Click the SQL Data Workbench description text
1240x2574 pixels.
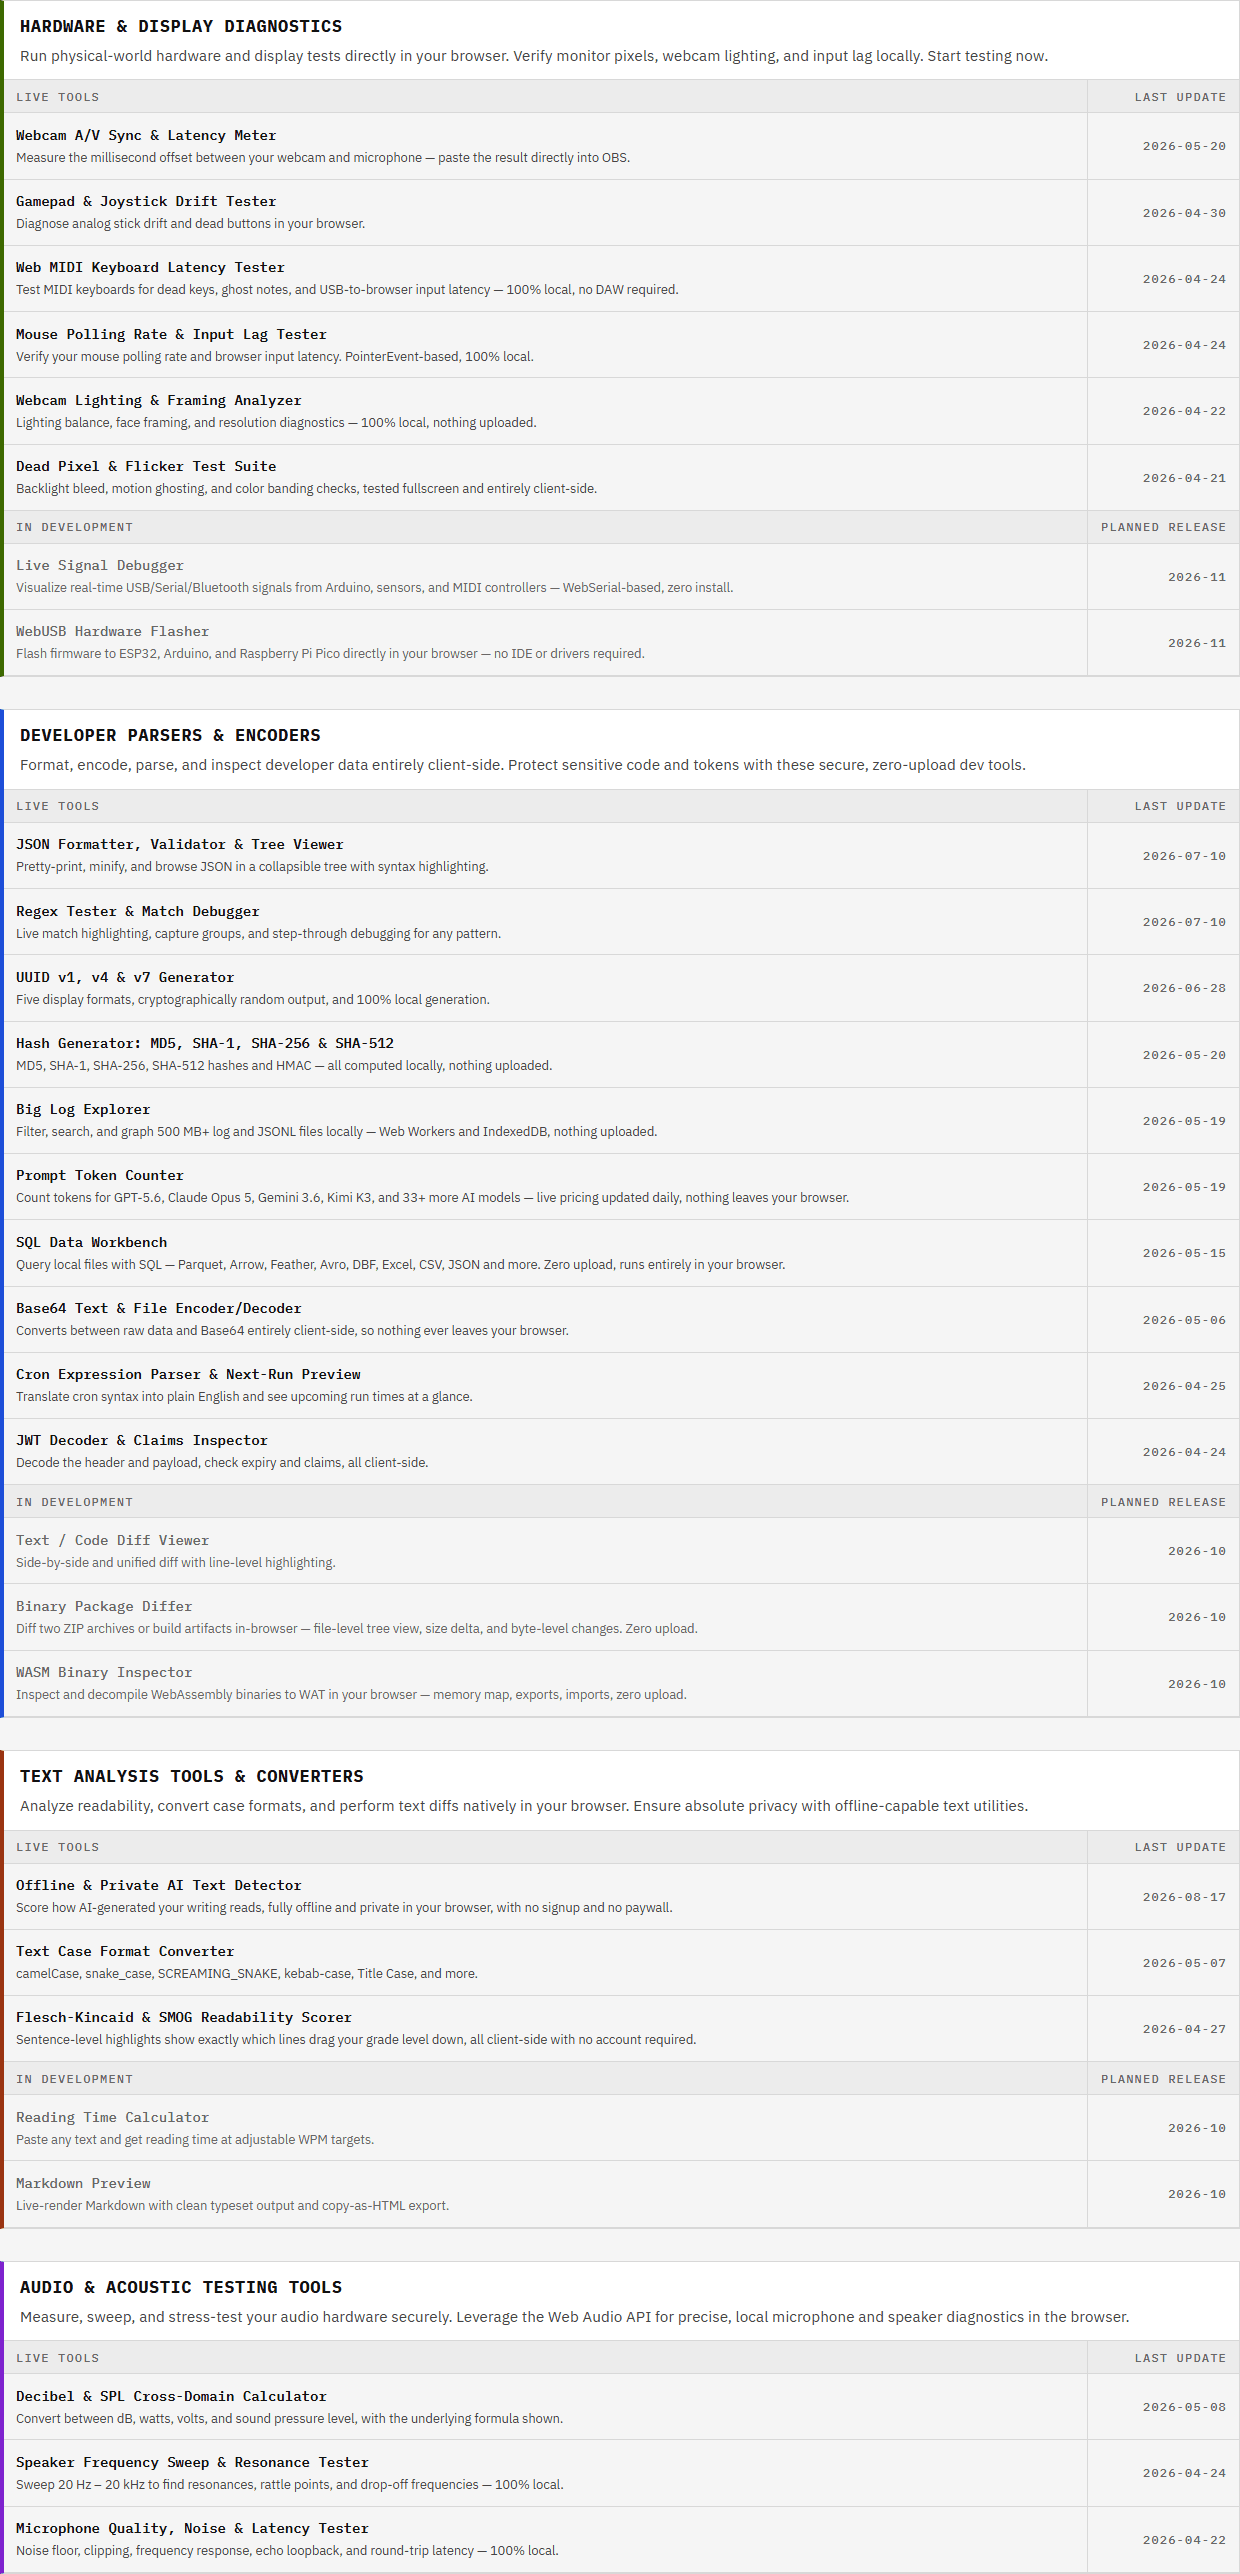pyautogui.click(x=400, y=1265)
